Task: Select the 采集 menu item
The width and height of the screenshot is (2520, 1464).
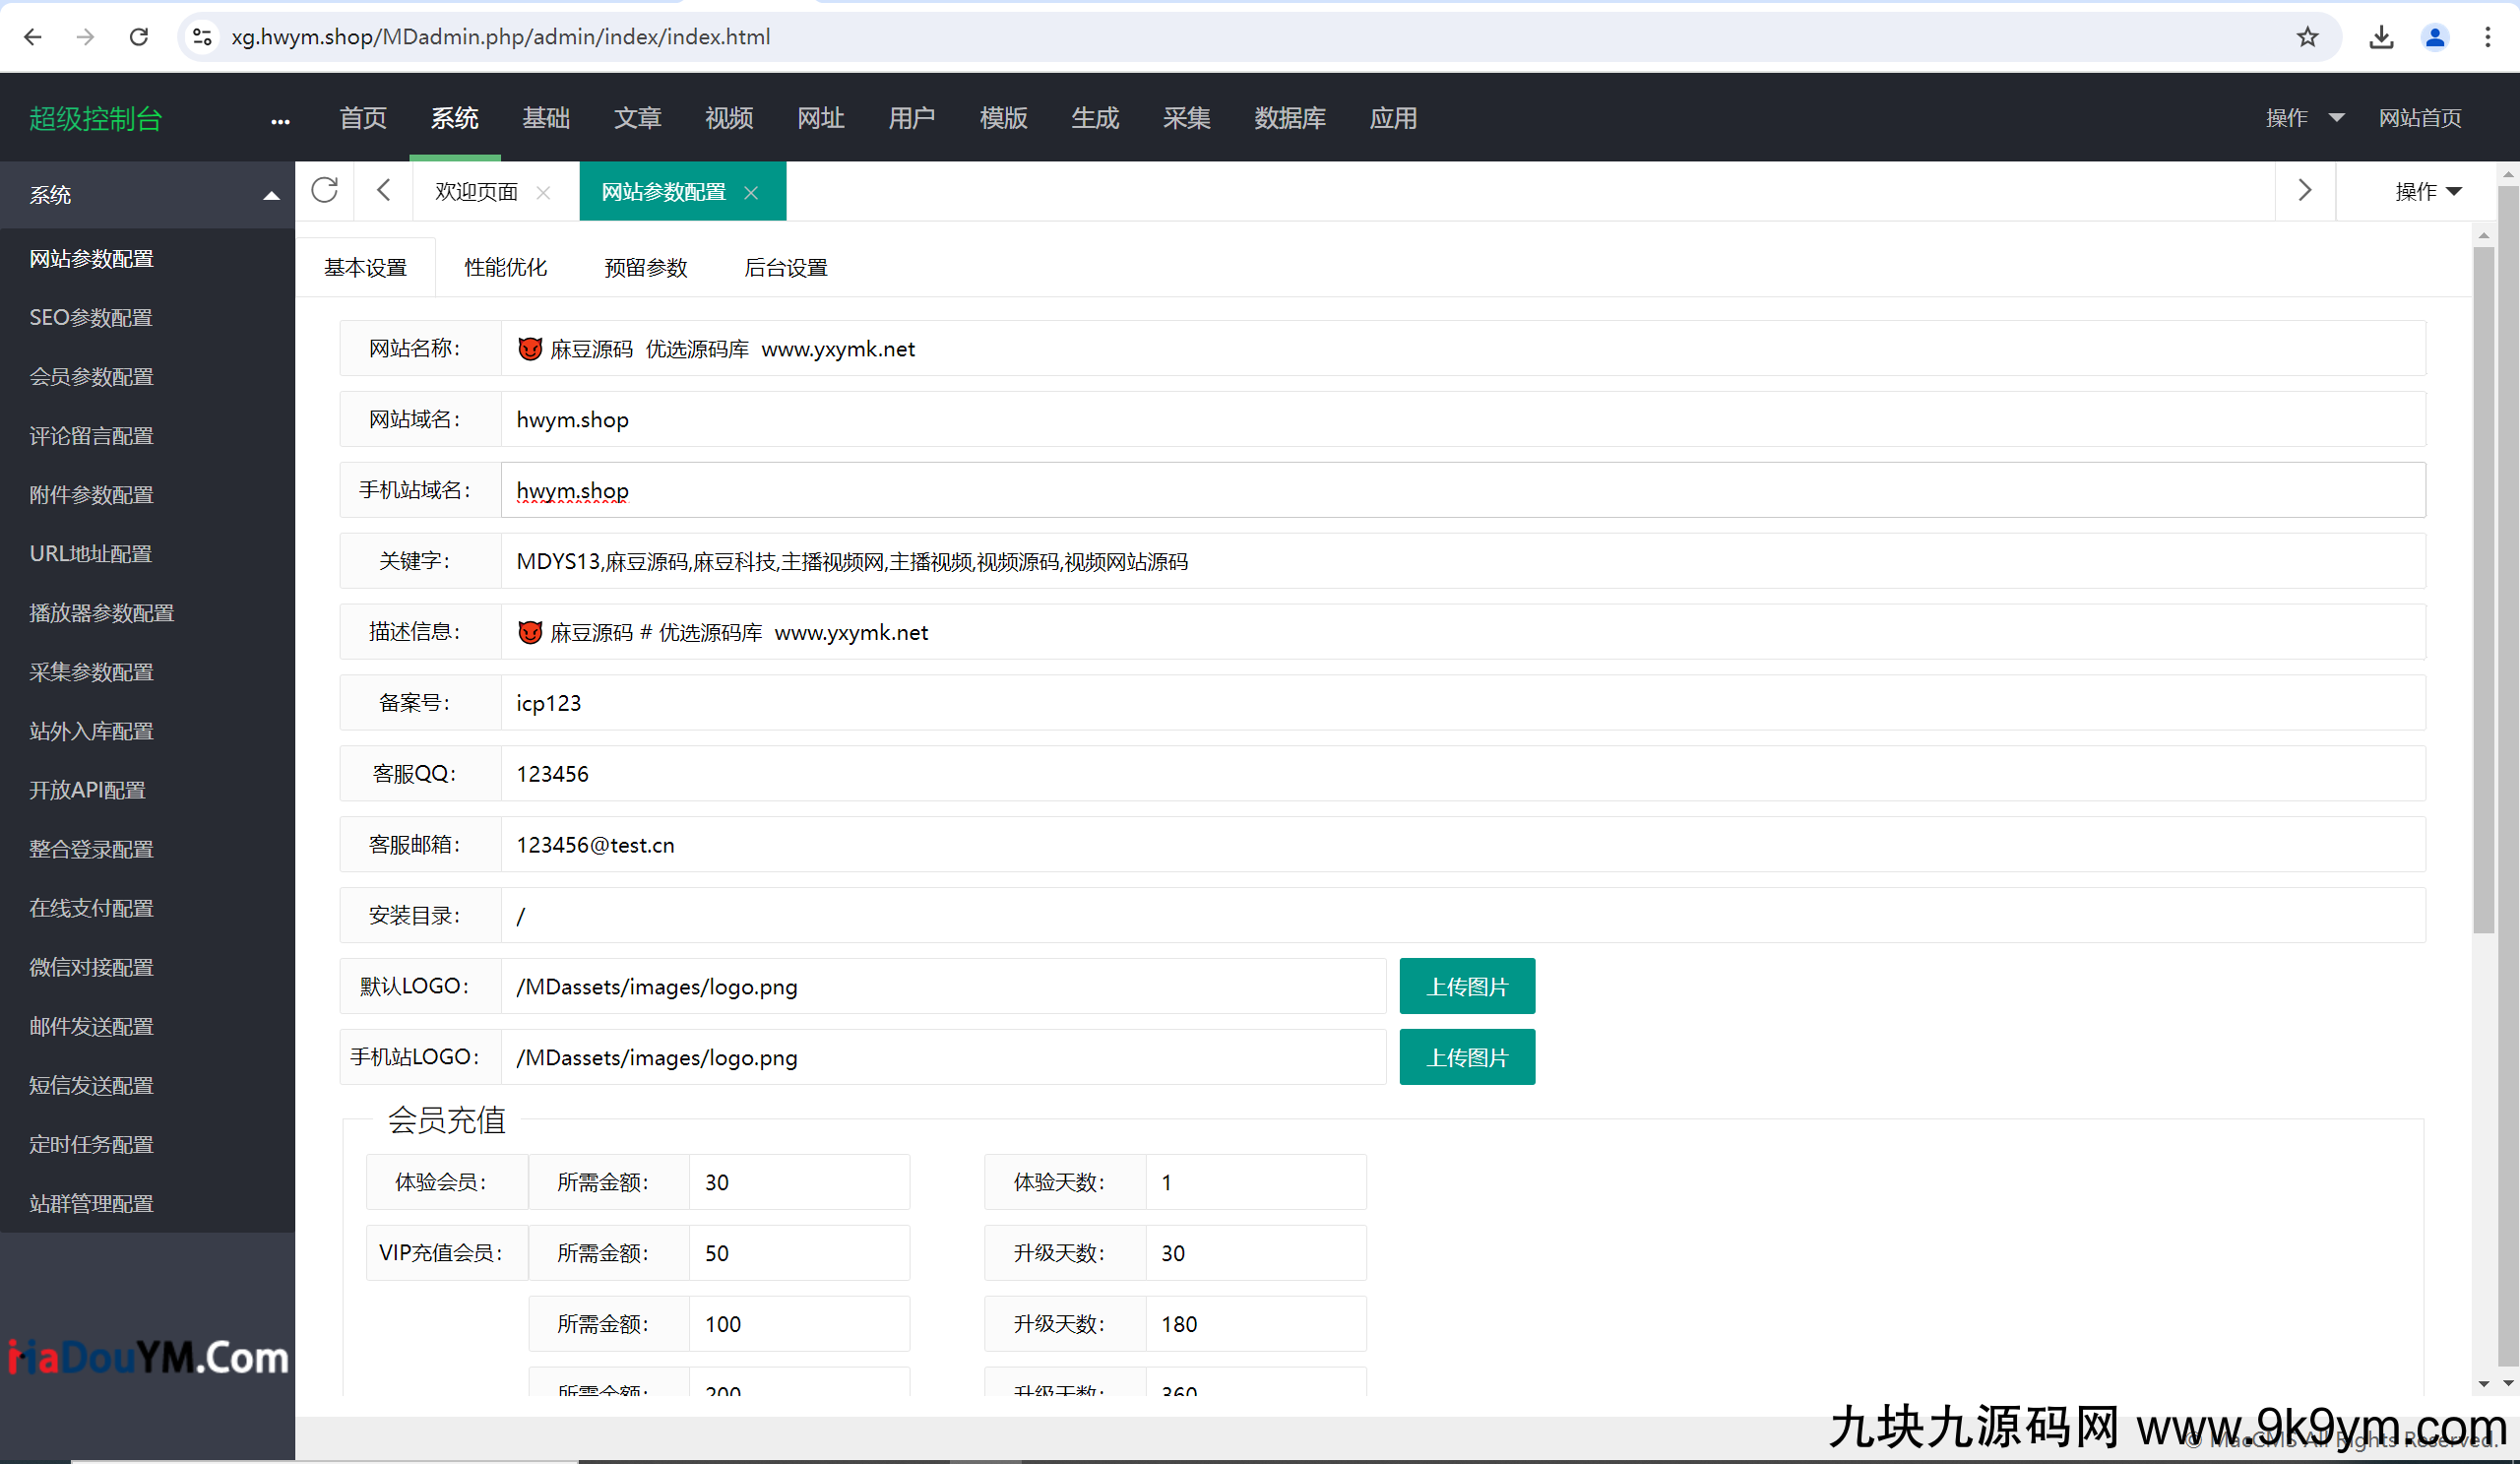Action: [1181, 117]
